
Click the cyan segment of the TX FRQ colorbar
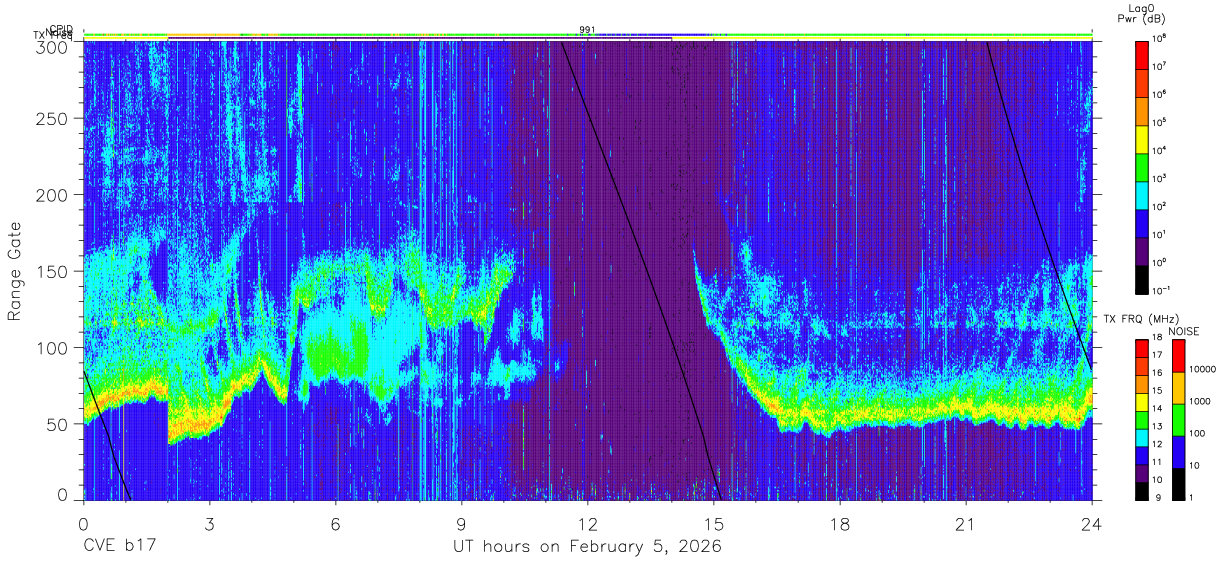[1143, 438]
